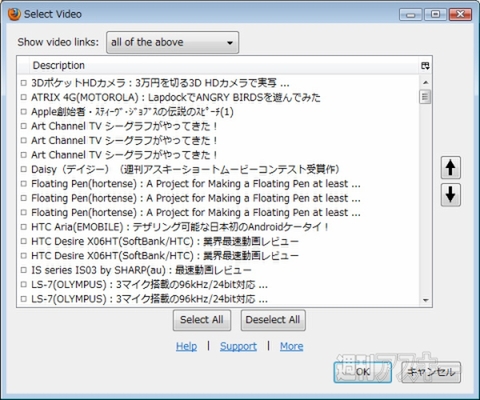Move selected video down with the arrow button
The width and height of the screenshot is (480, 400).
tap(451, 195)
